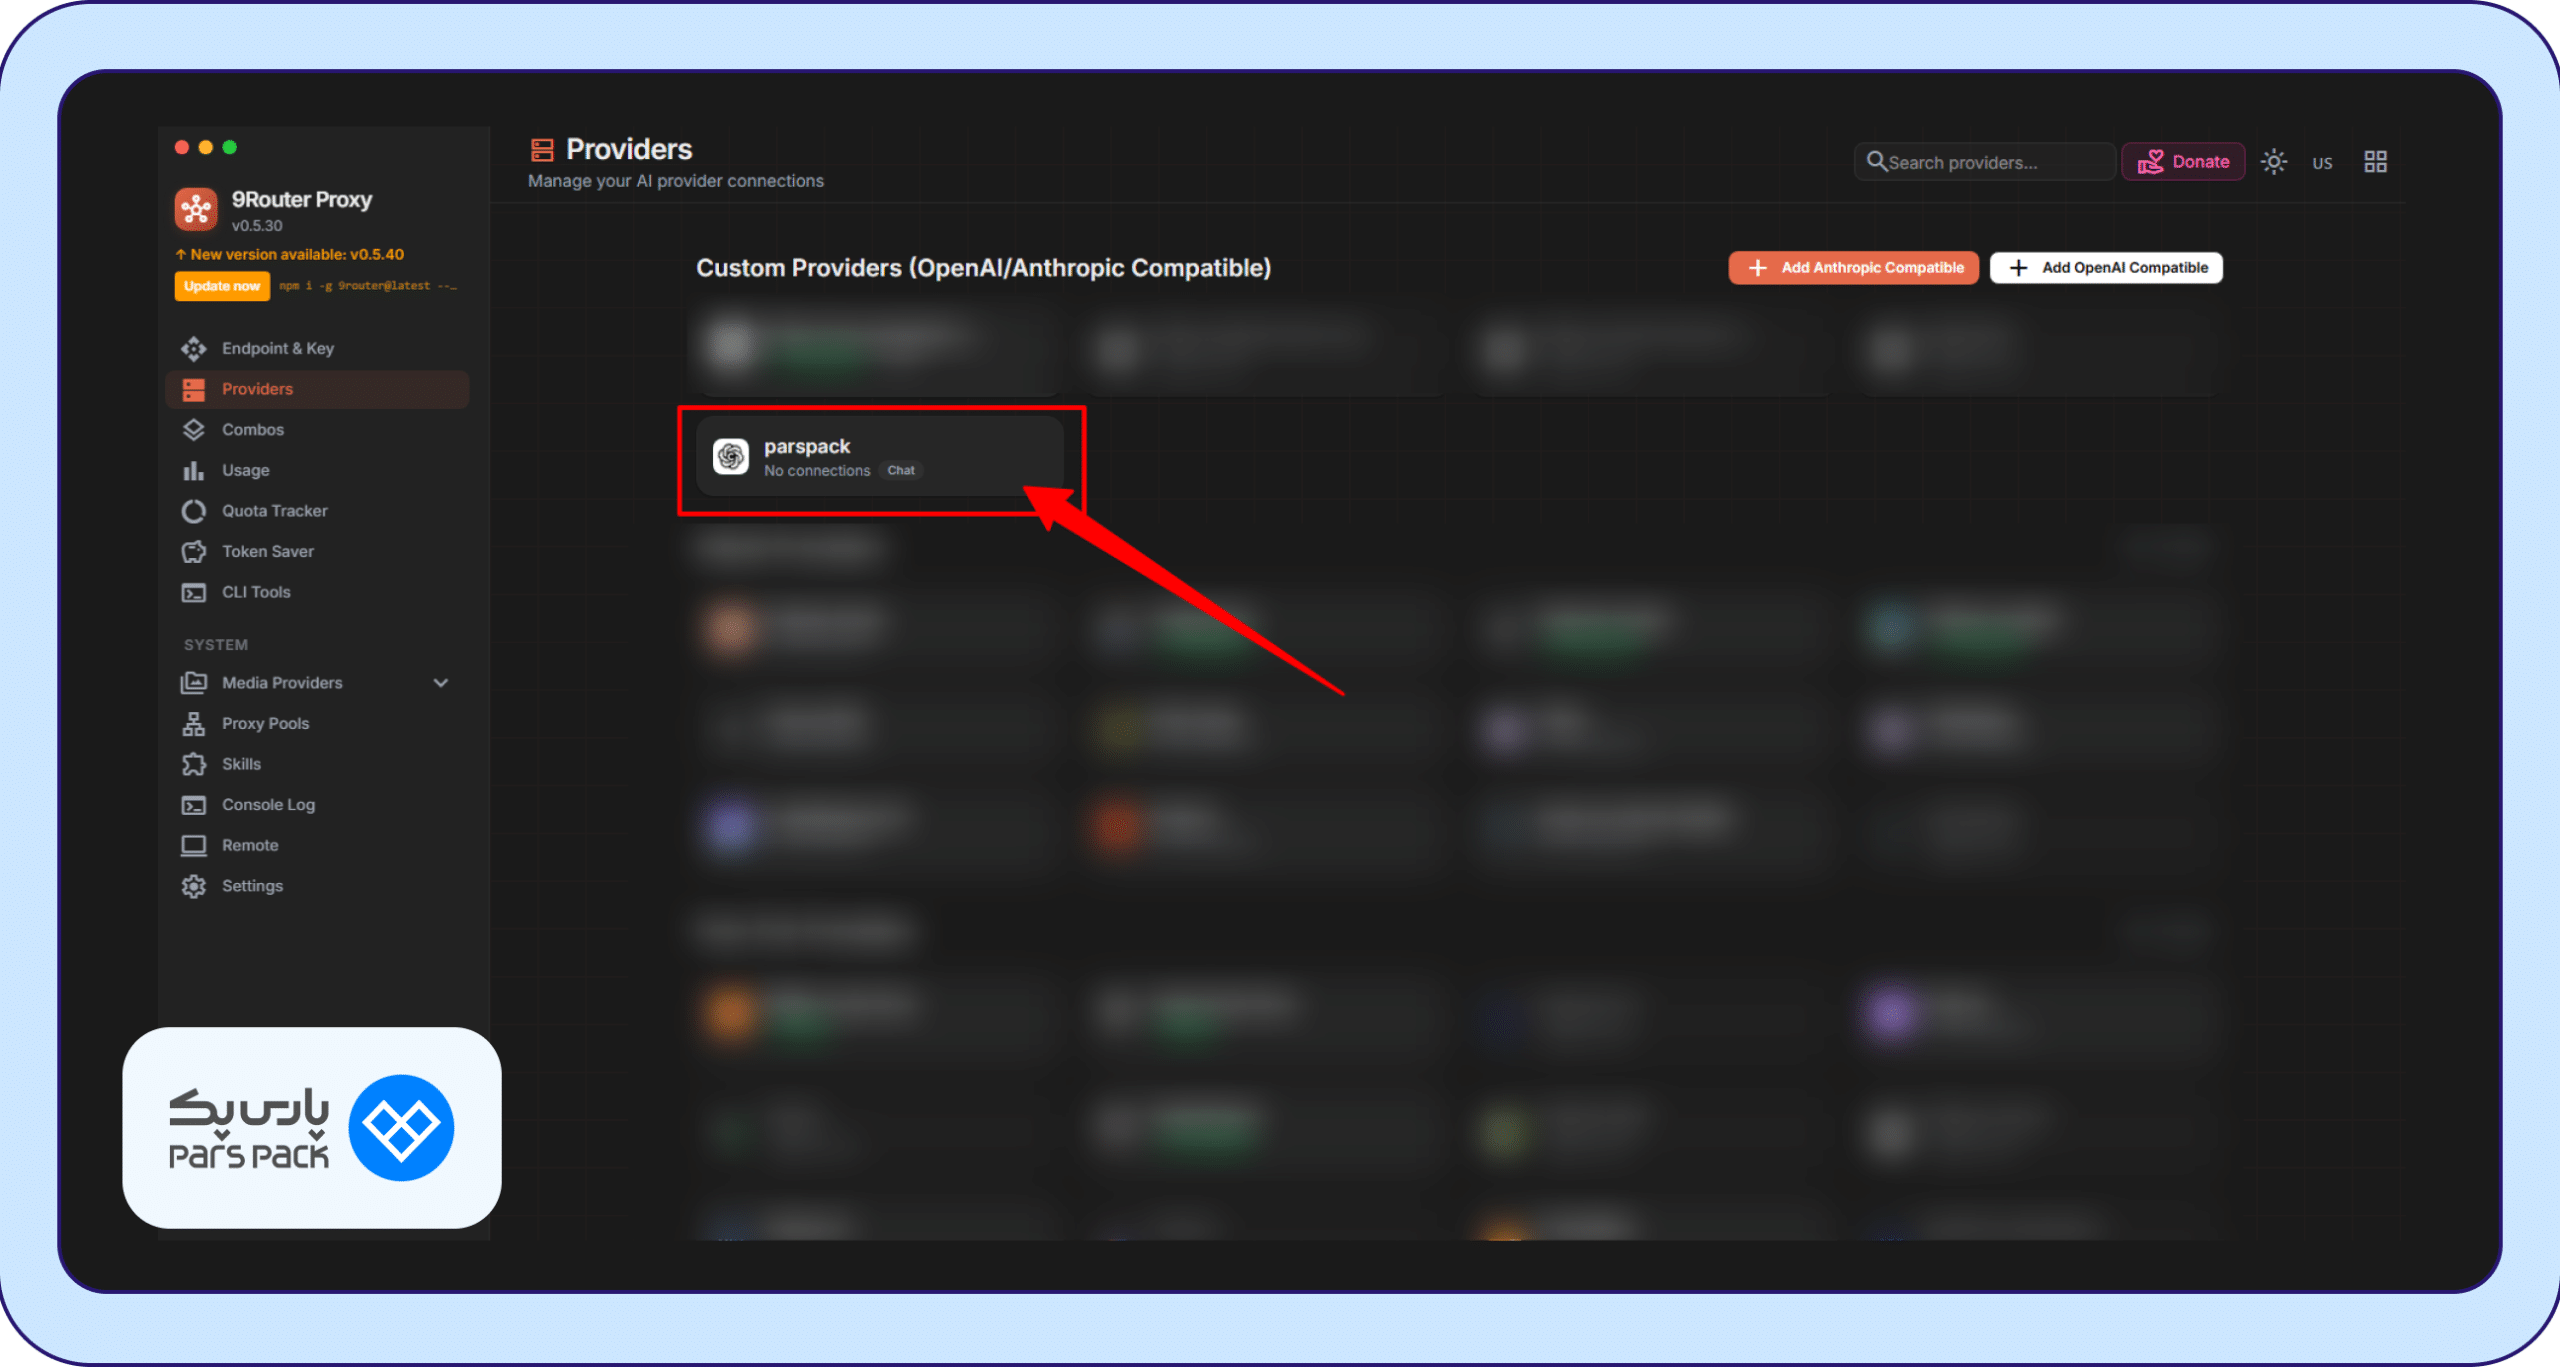The height and width of the screenshot is (1367, 2560).
Task: Click Add OpenAI Compatible button
Action: 2106,268
